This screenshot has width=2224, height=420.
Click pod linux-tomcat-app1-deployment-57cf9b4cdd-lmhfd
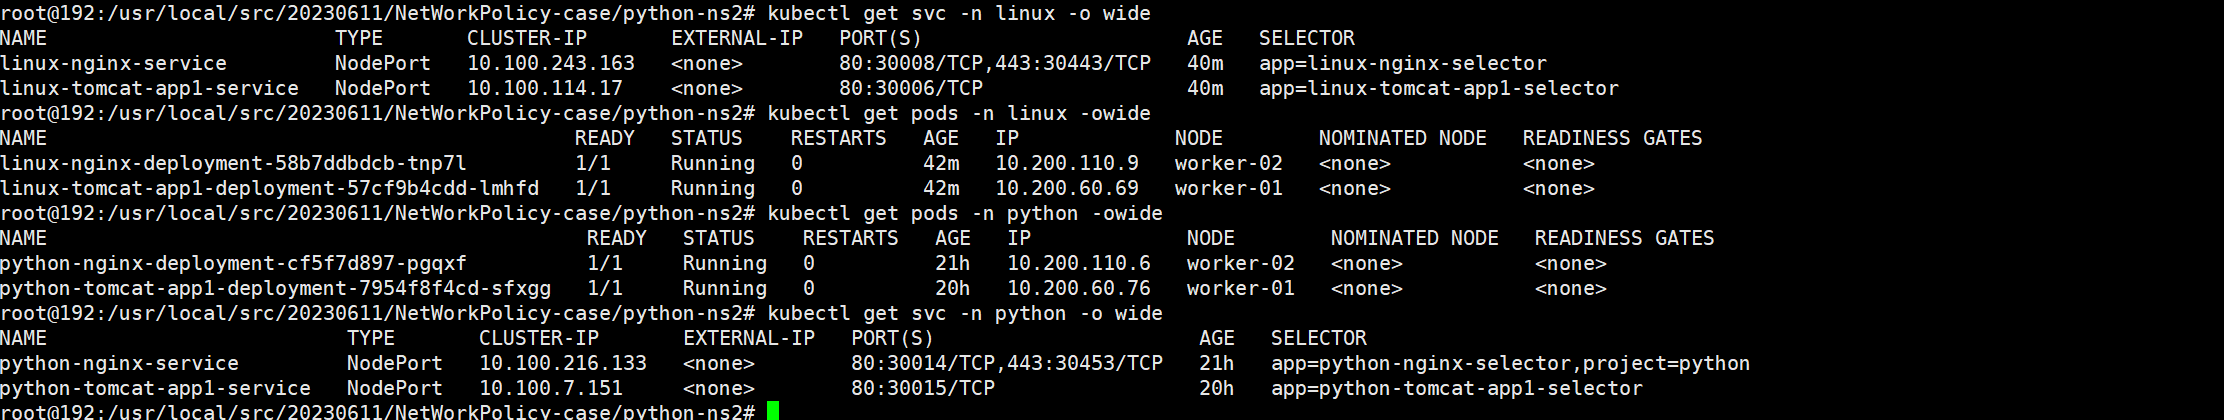coord(269,188)
